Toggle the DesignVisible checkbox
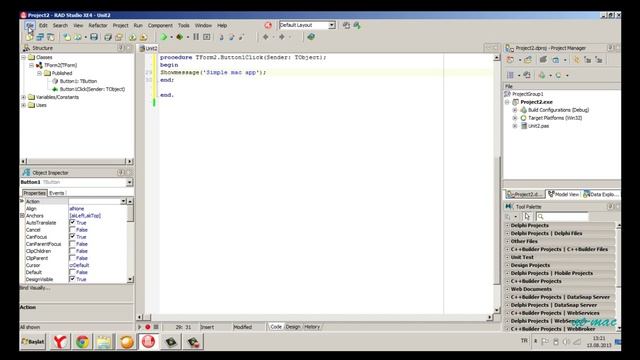 tap(72, 279)
